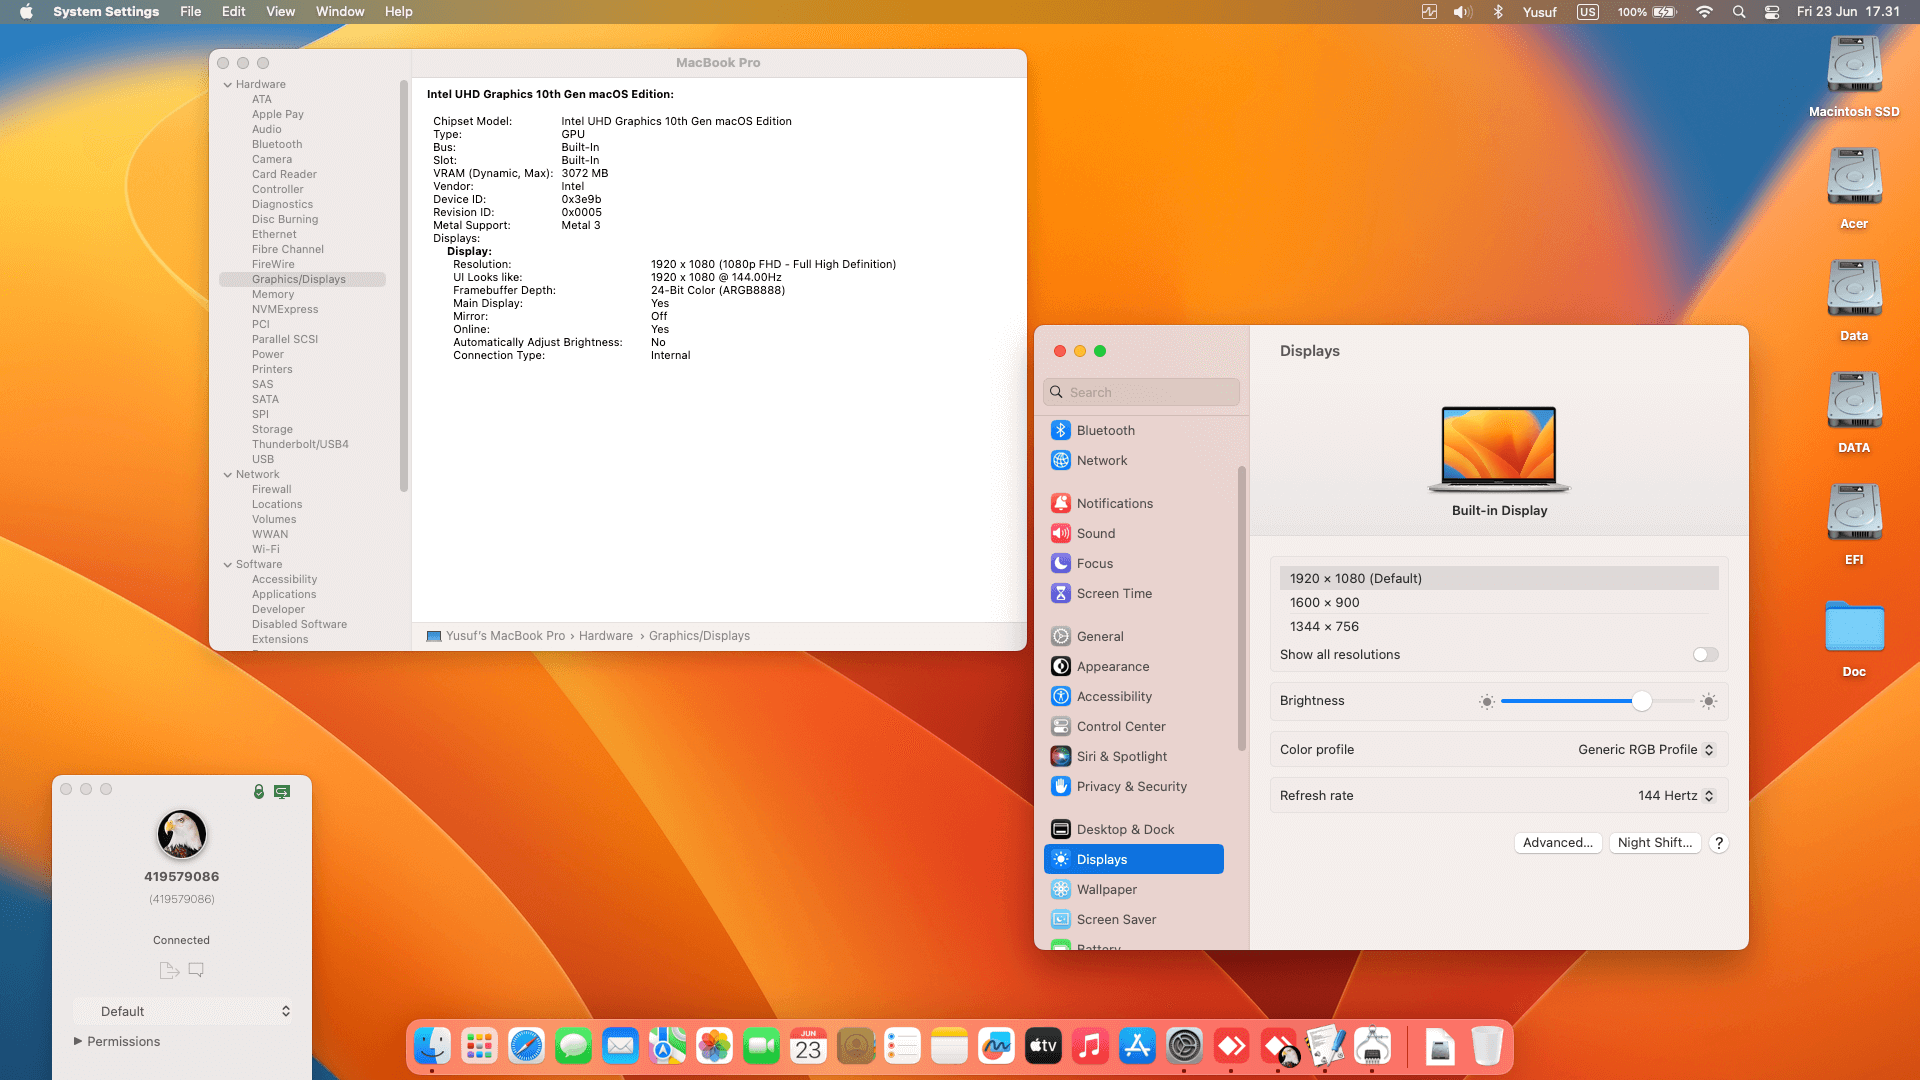1920x1080 pixels.
Task: Toggle the Show all resolutions switch
Action: click(1705, 654)
